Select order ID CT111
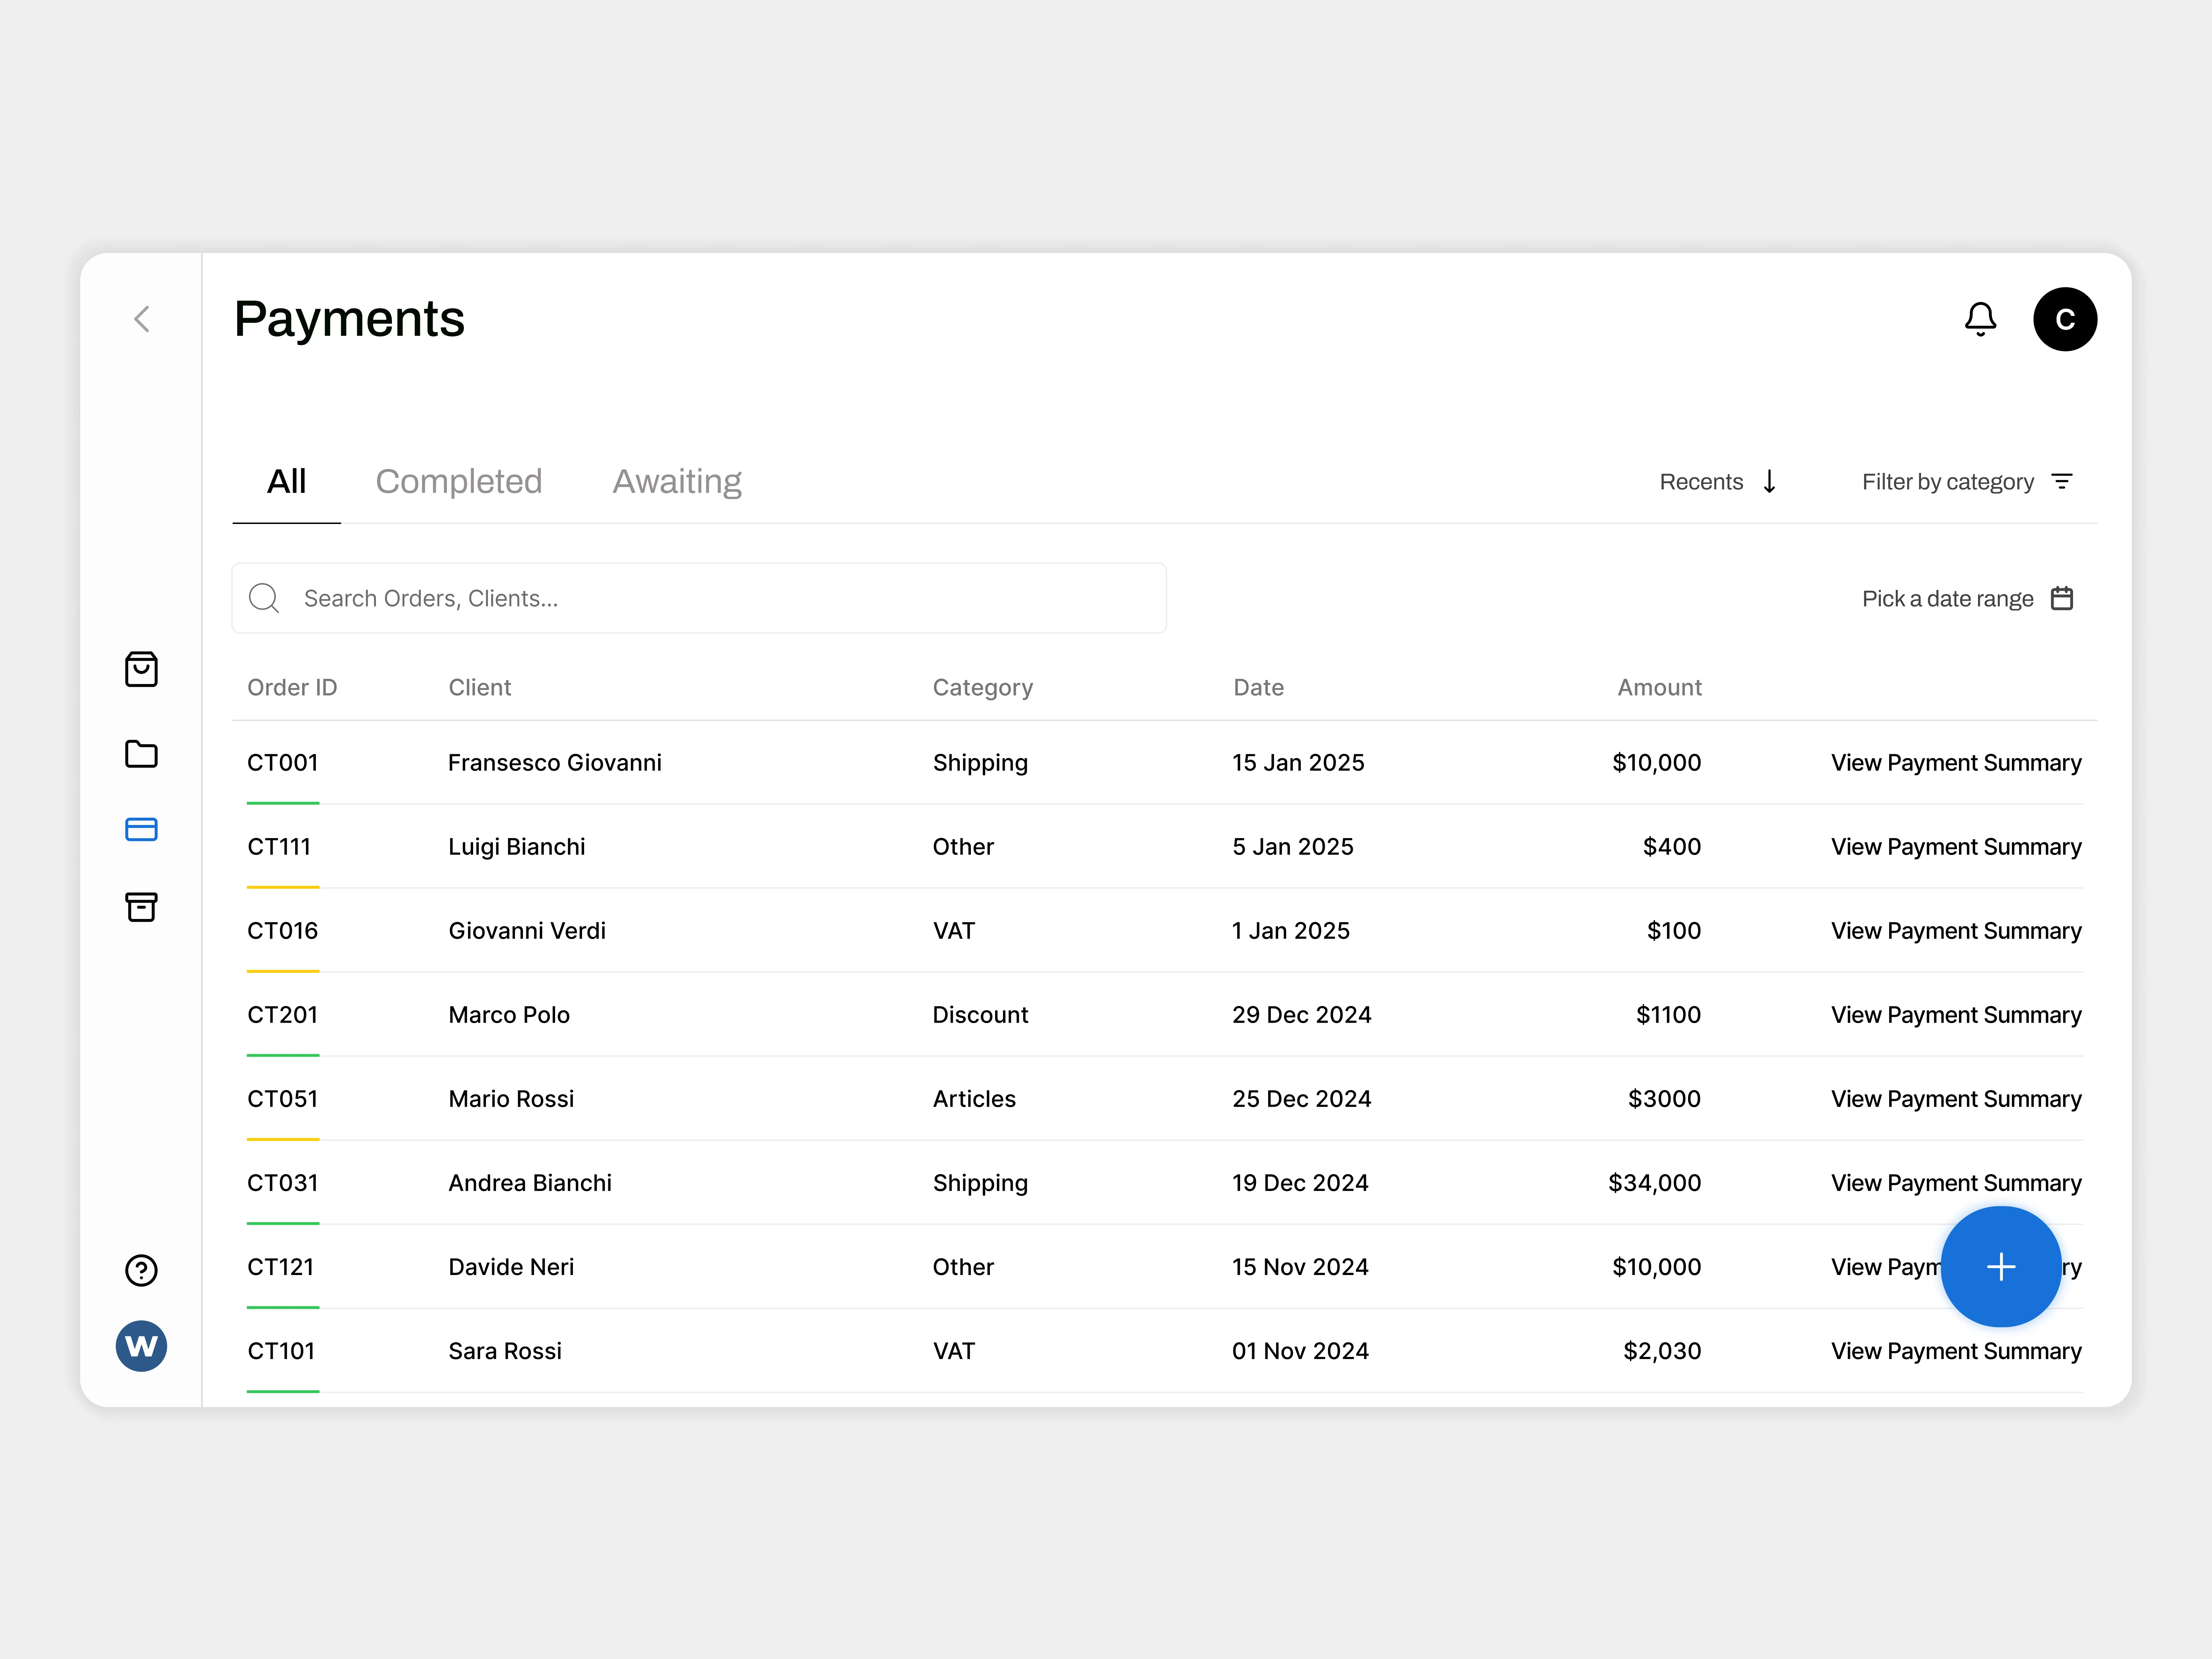This screenshot has width=2212, height=1659. (x=279, y=847)
